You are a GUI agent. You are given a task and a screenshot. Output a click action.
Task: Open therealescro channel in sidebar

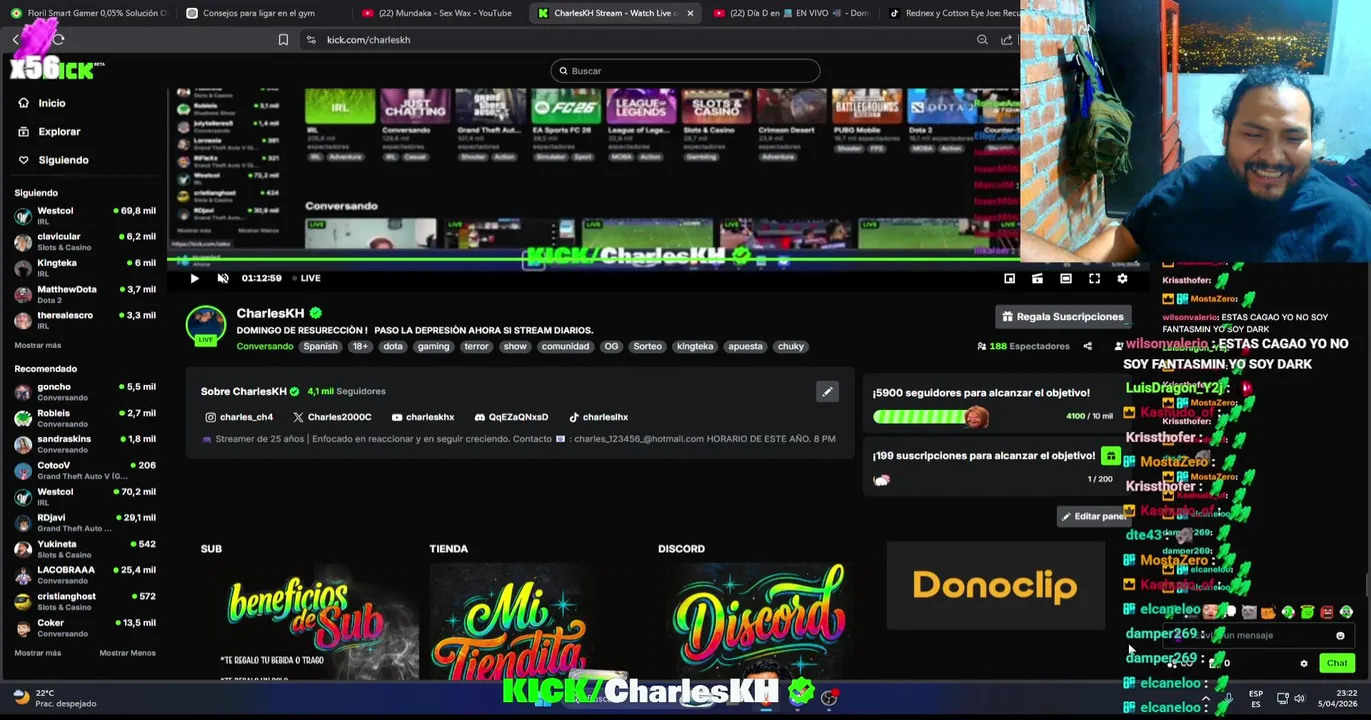click(85, 320)
